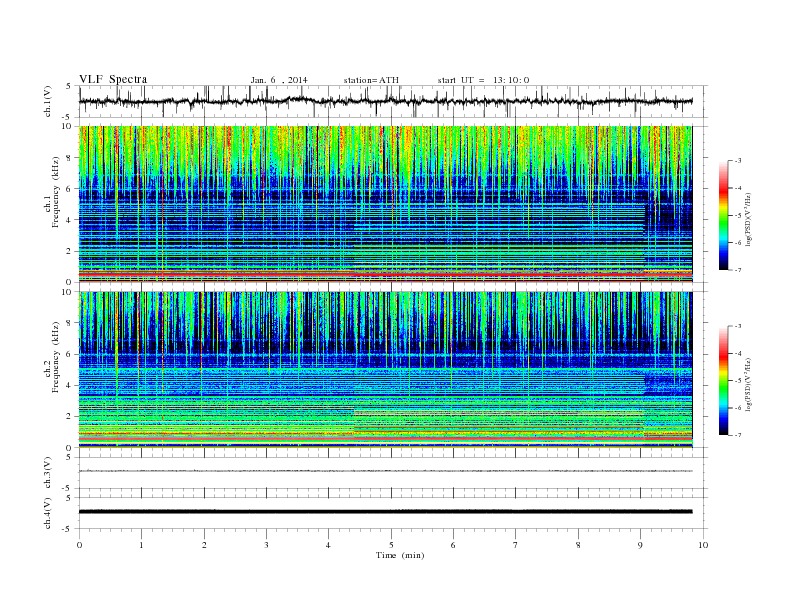The image size is (792, 612).
Task: Click the "ch.4(V)" axis label
Action: 48,513
